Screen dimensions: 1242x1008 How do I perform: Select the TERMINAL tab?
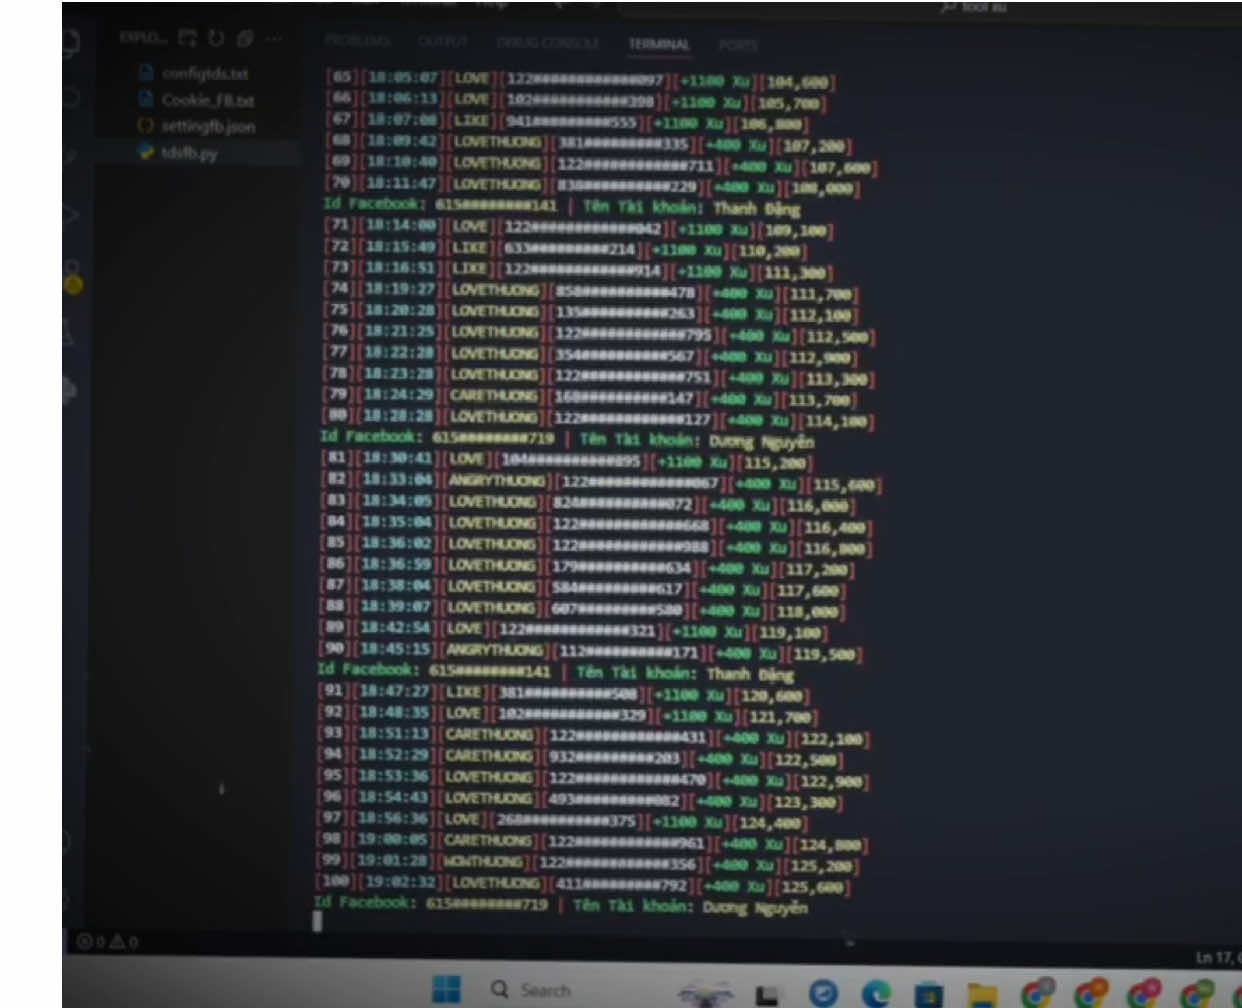pos(659,44)
